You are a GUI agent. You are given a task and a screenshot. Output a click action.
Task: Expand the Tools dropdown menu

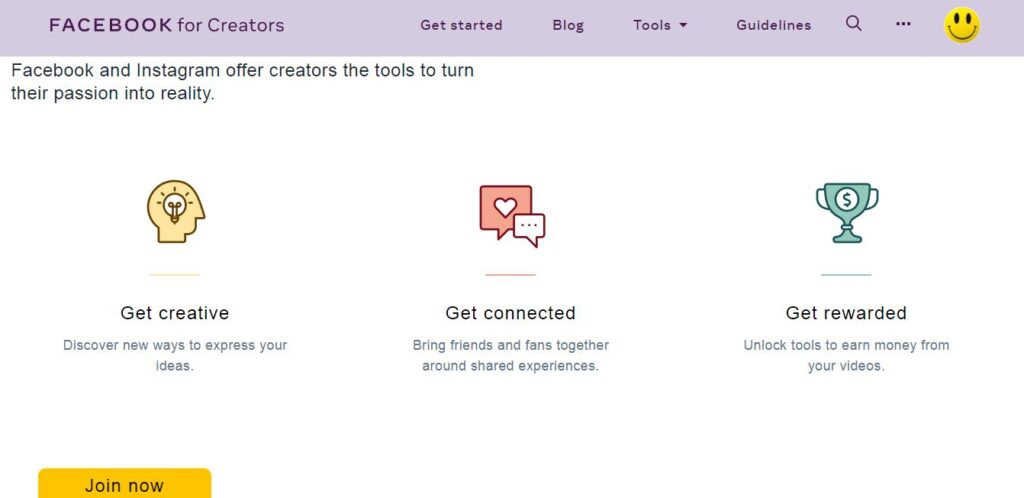[660, 25]
